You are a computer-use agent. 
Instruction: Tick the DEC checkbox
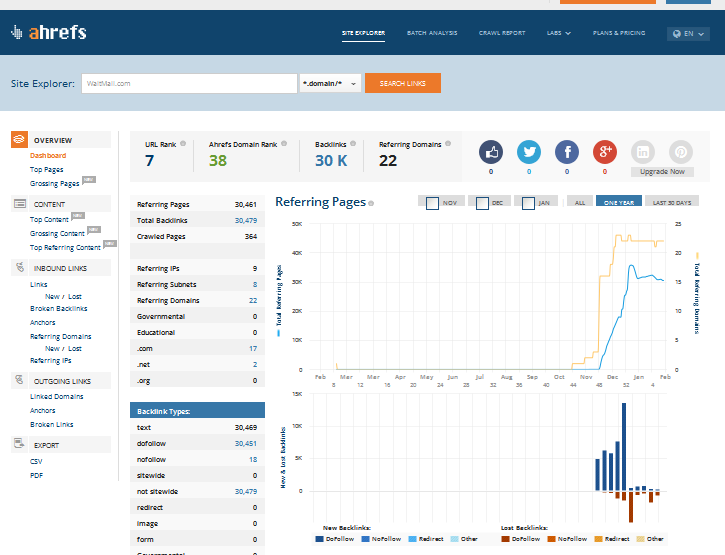(x=482, y=203)
